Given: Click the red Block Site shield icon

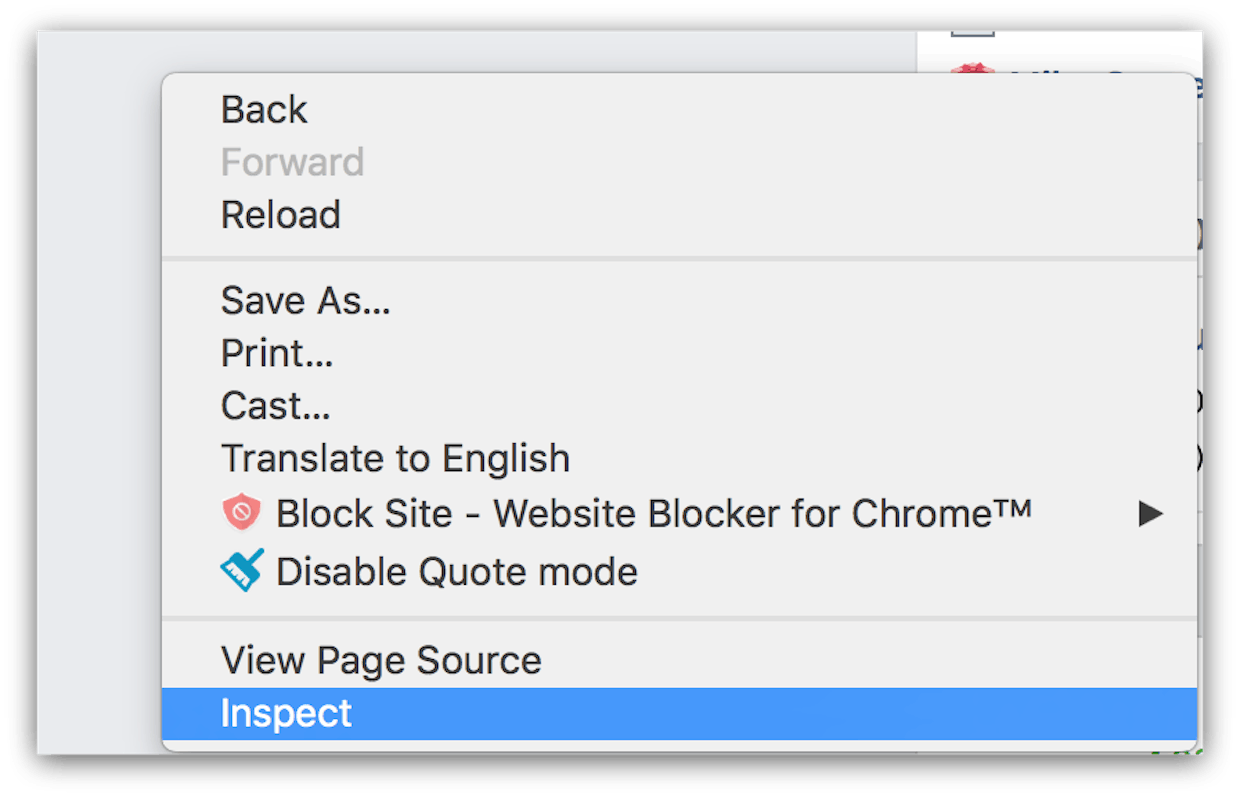Looking at the screenshot, I should pyautogui.click(x=240, y=514).
